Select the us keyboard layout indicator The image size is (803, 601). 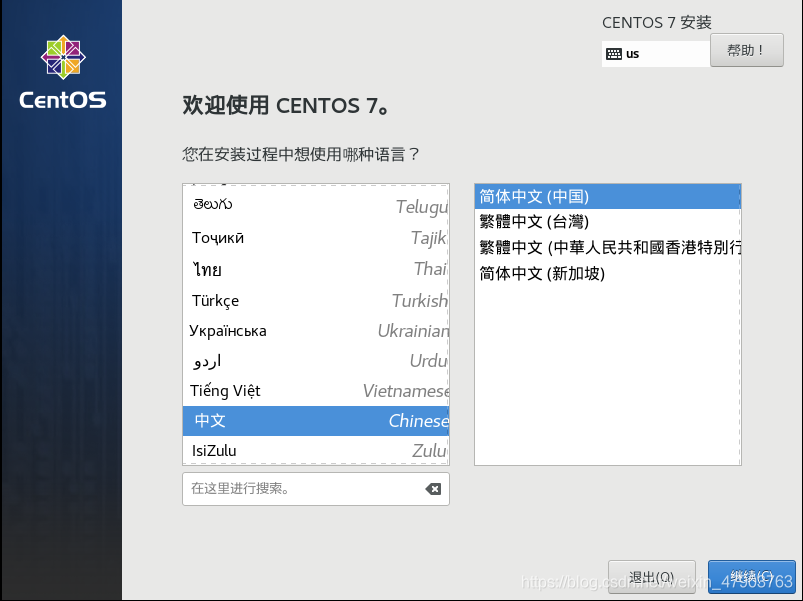(656, 54)
